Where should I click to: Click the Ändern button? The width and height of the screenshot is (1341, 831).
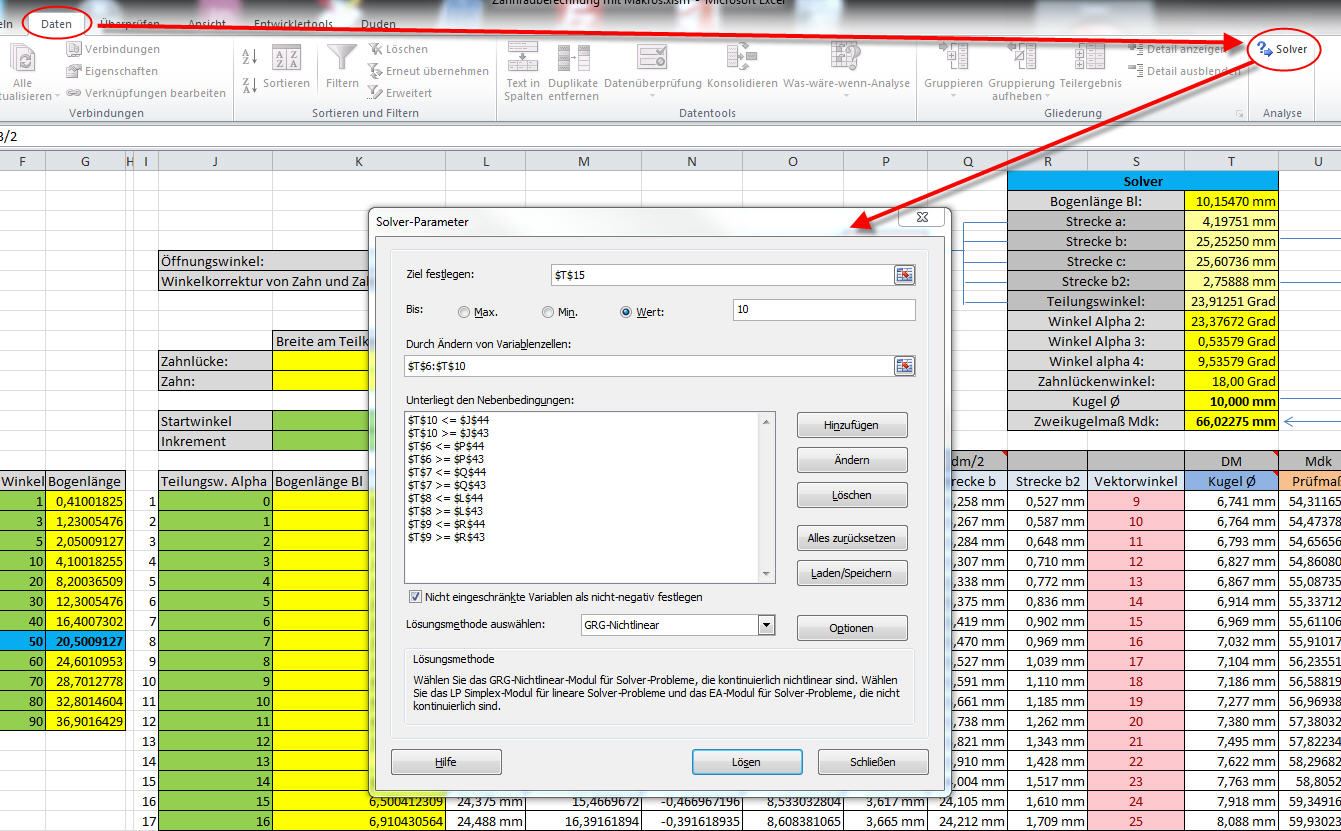coord(852,460)
